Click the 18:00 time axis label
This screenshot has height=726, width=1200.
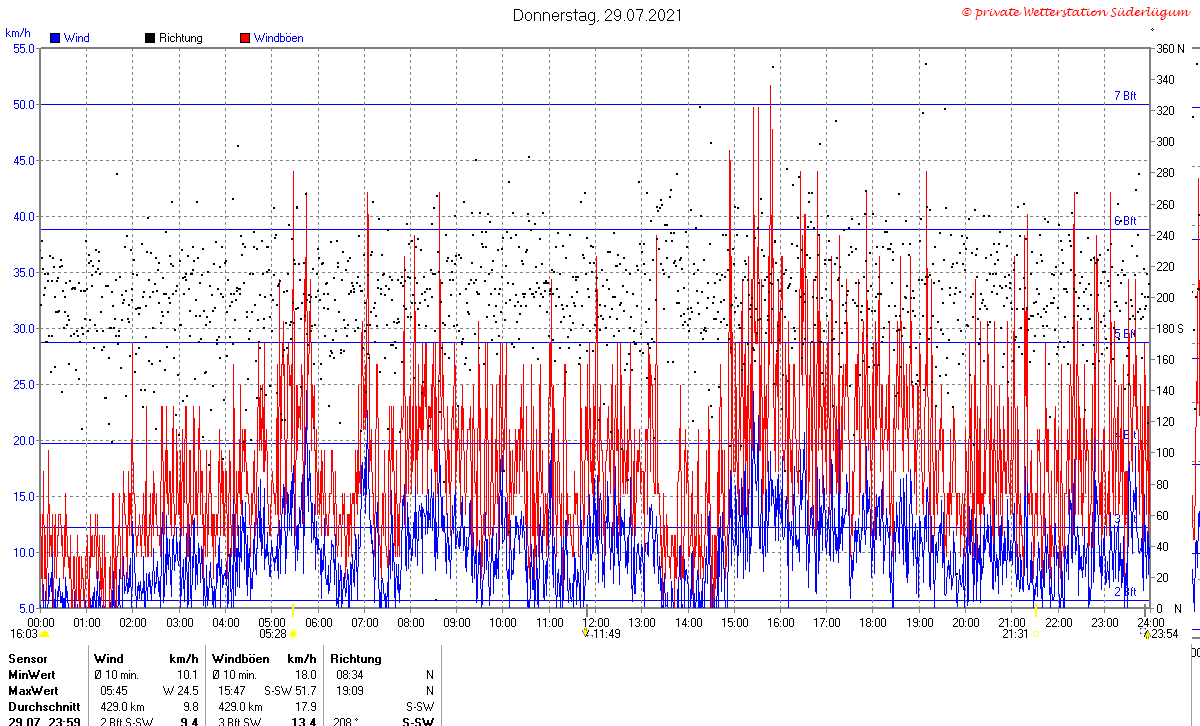click(873, 623)
